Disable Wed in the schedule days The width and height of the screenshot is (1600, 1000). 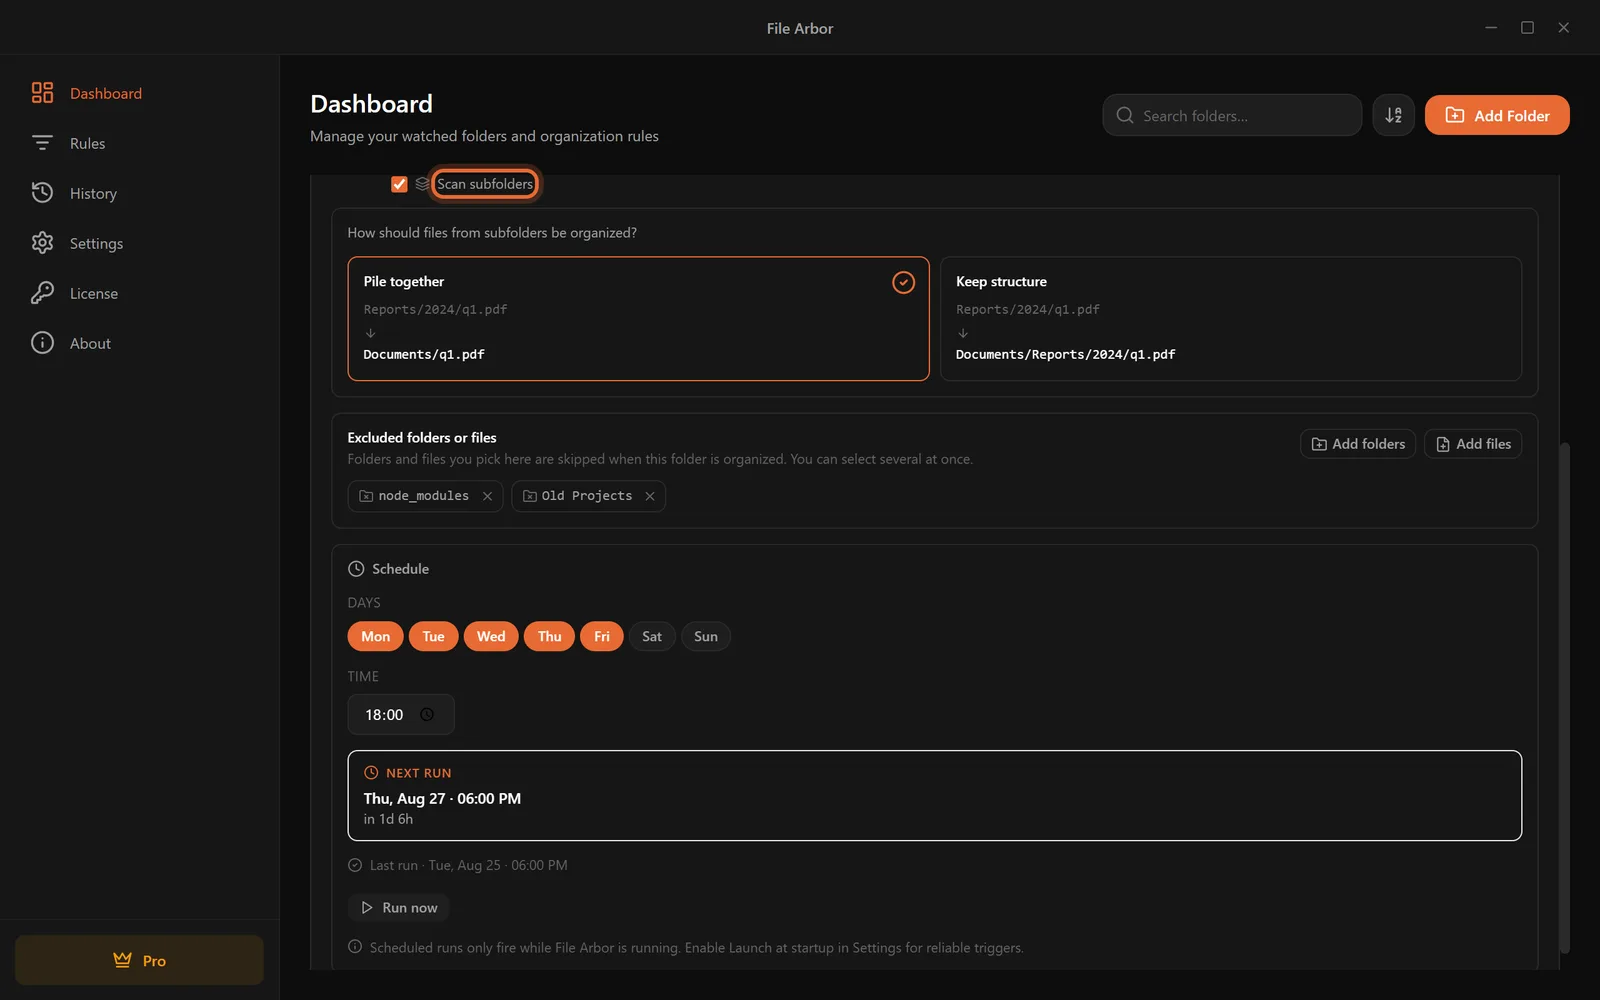(491, 637)
